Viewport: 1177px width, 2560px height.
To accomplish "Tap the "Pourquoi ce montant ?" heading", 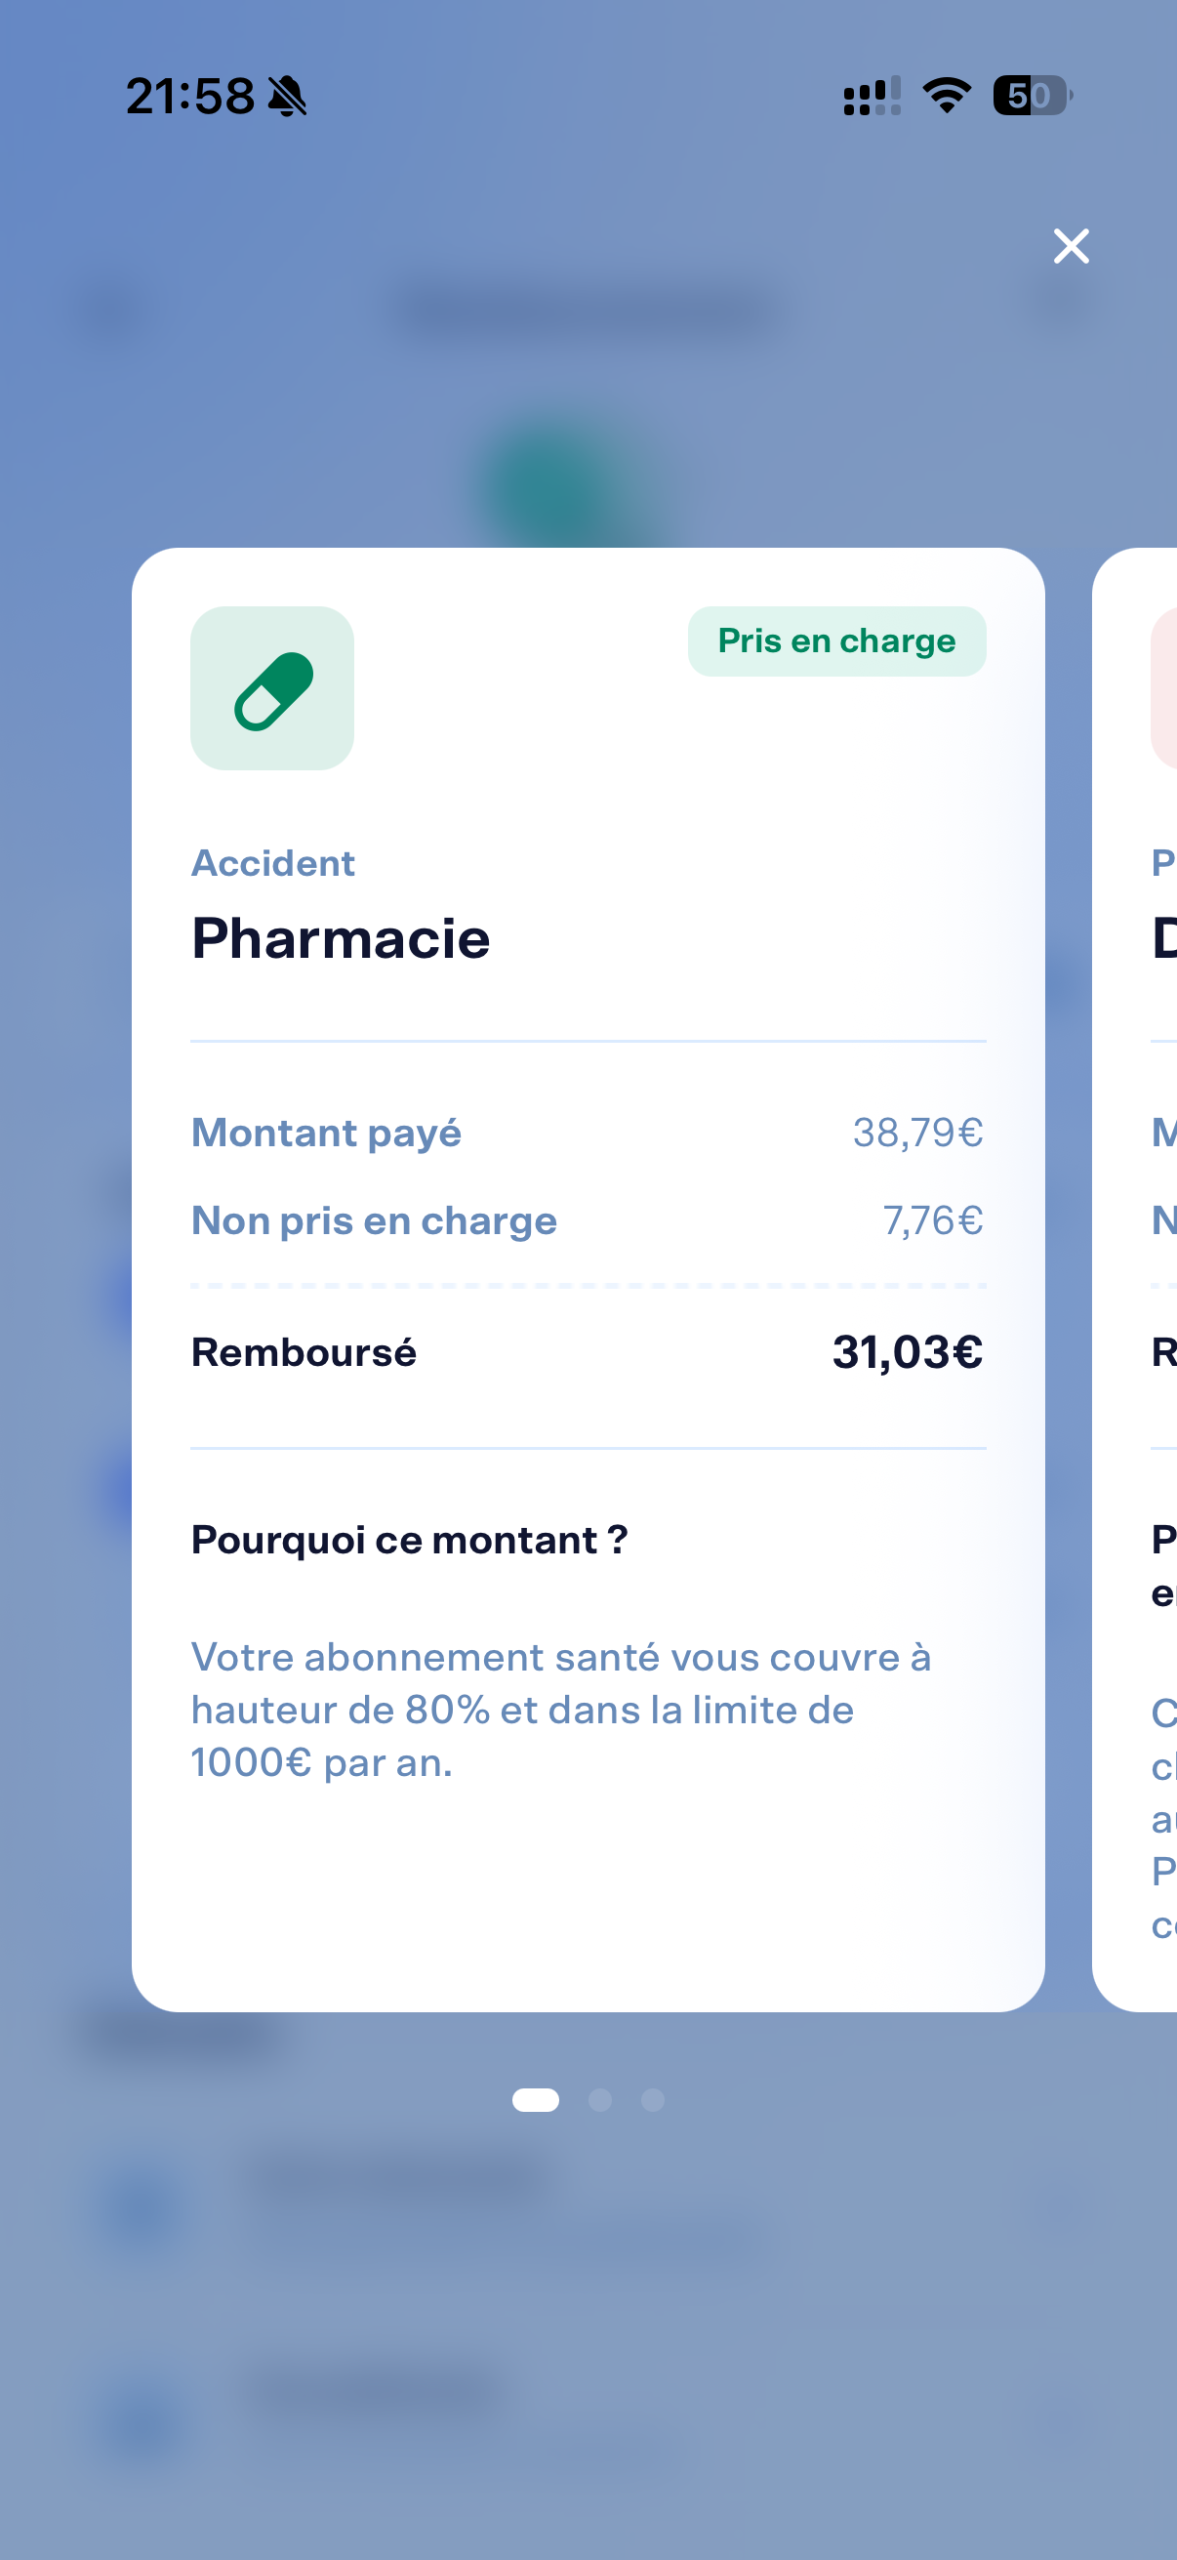I will point(409,1540).
